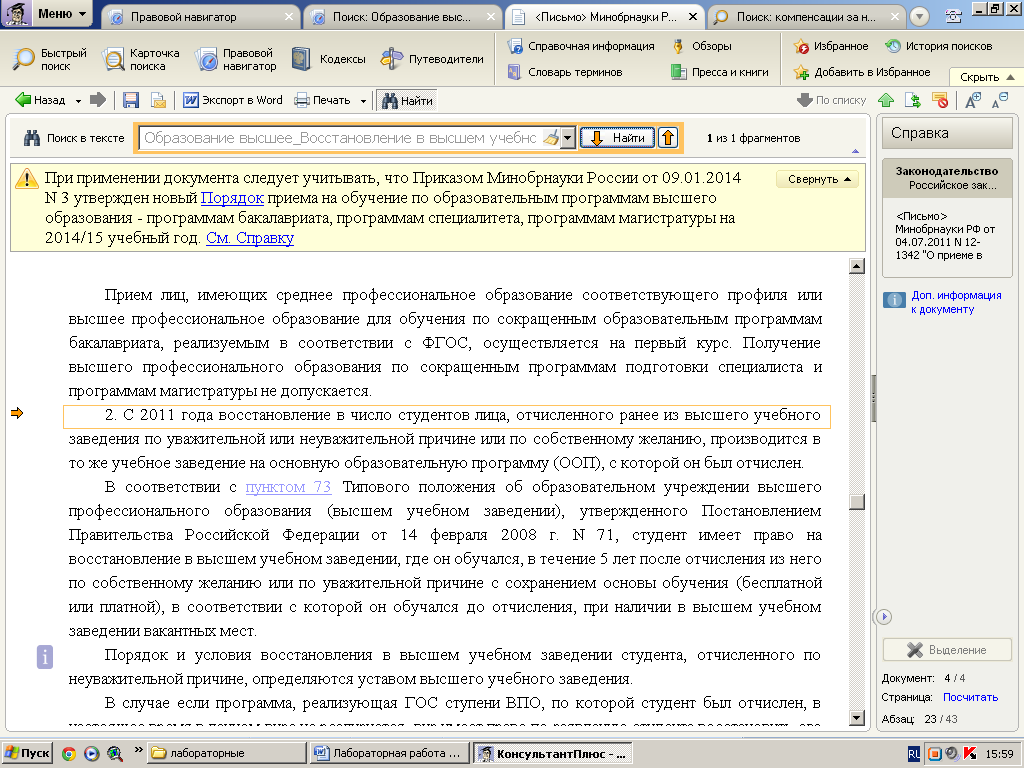Collapse search panel small triangle
The height and width of the screenshot is (768, 1024).
(x=856, y=152)
